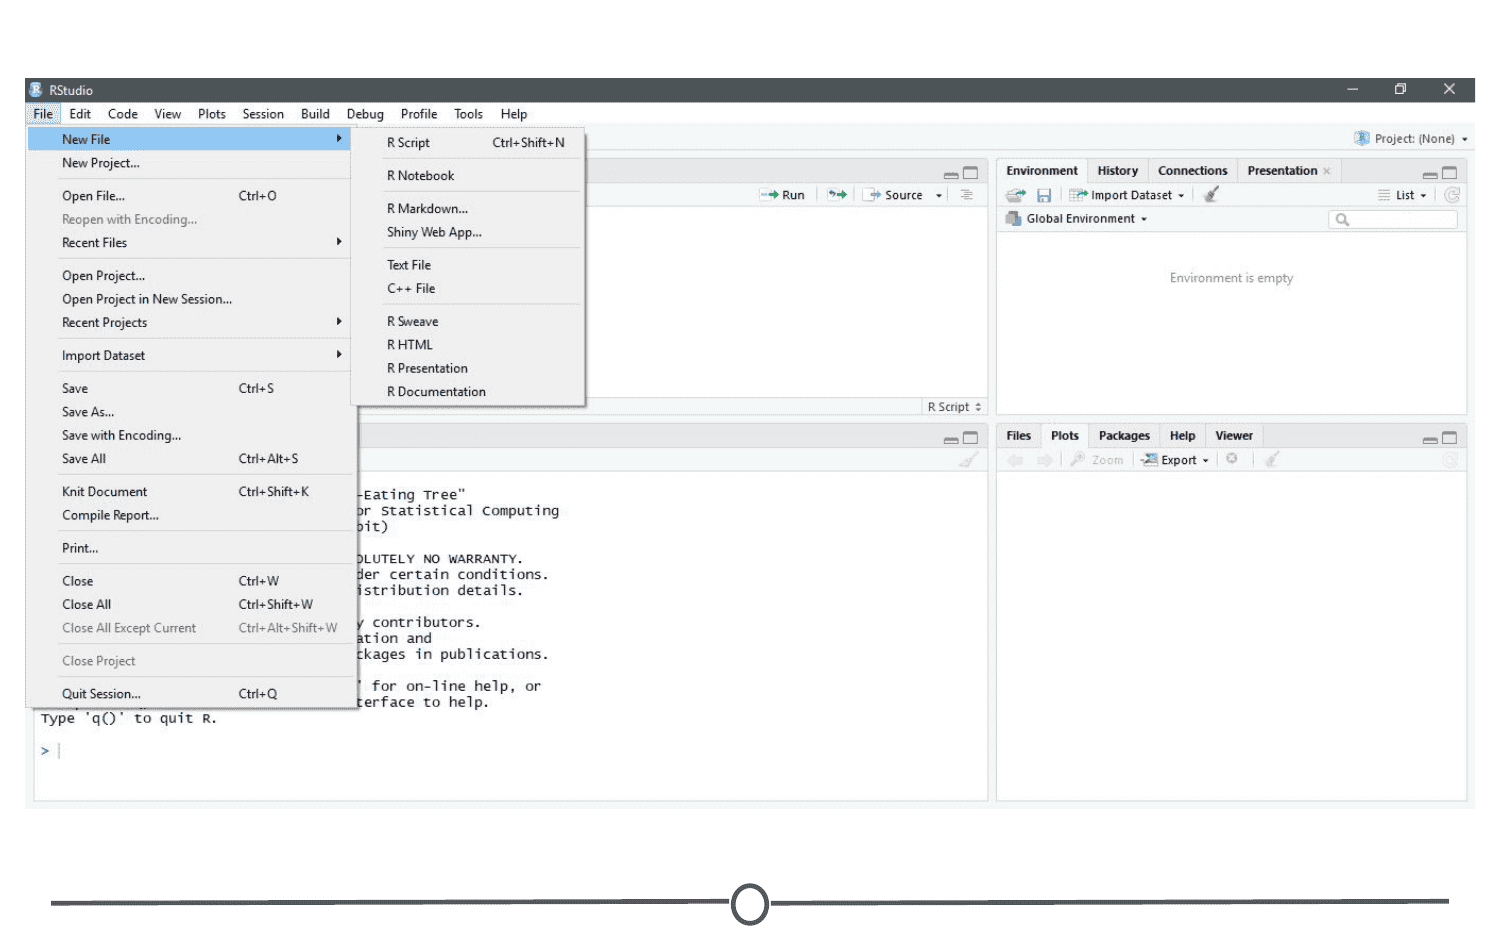This screenshot has width=1500, height=938.
Task: Minimize the source editor pane
Action: coord(951,174)
